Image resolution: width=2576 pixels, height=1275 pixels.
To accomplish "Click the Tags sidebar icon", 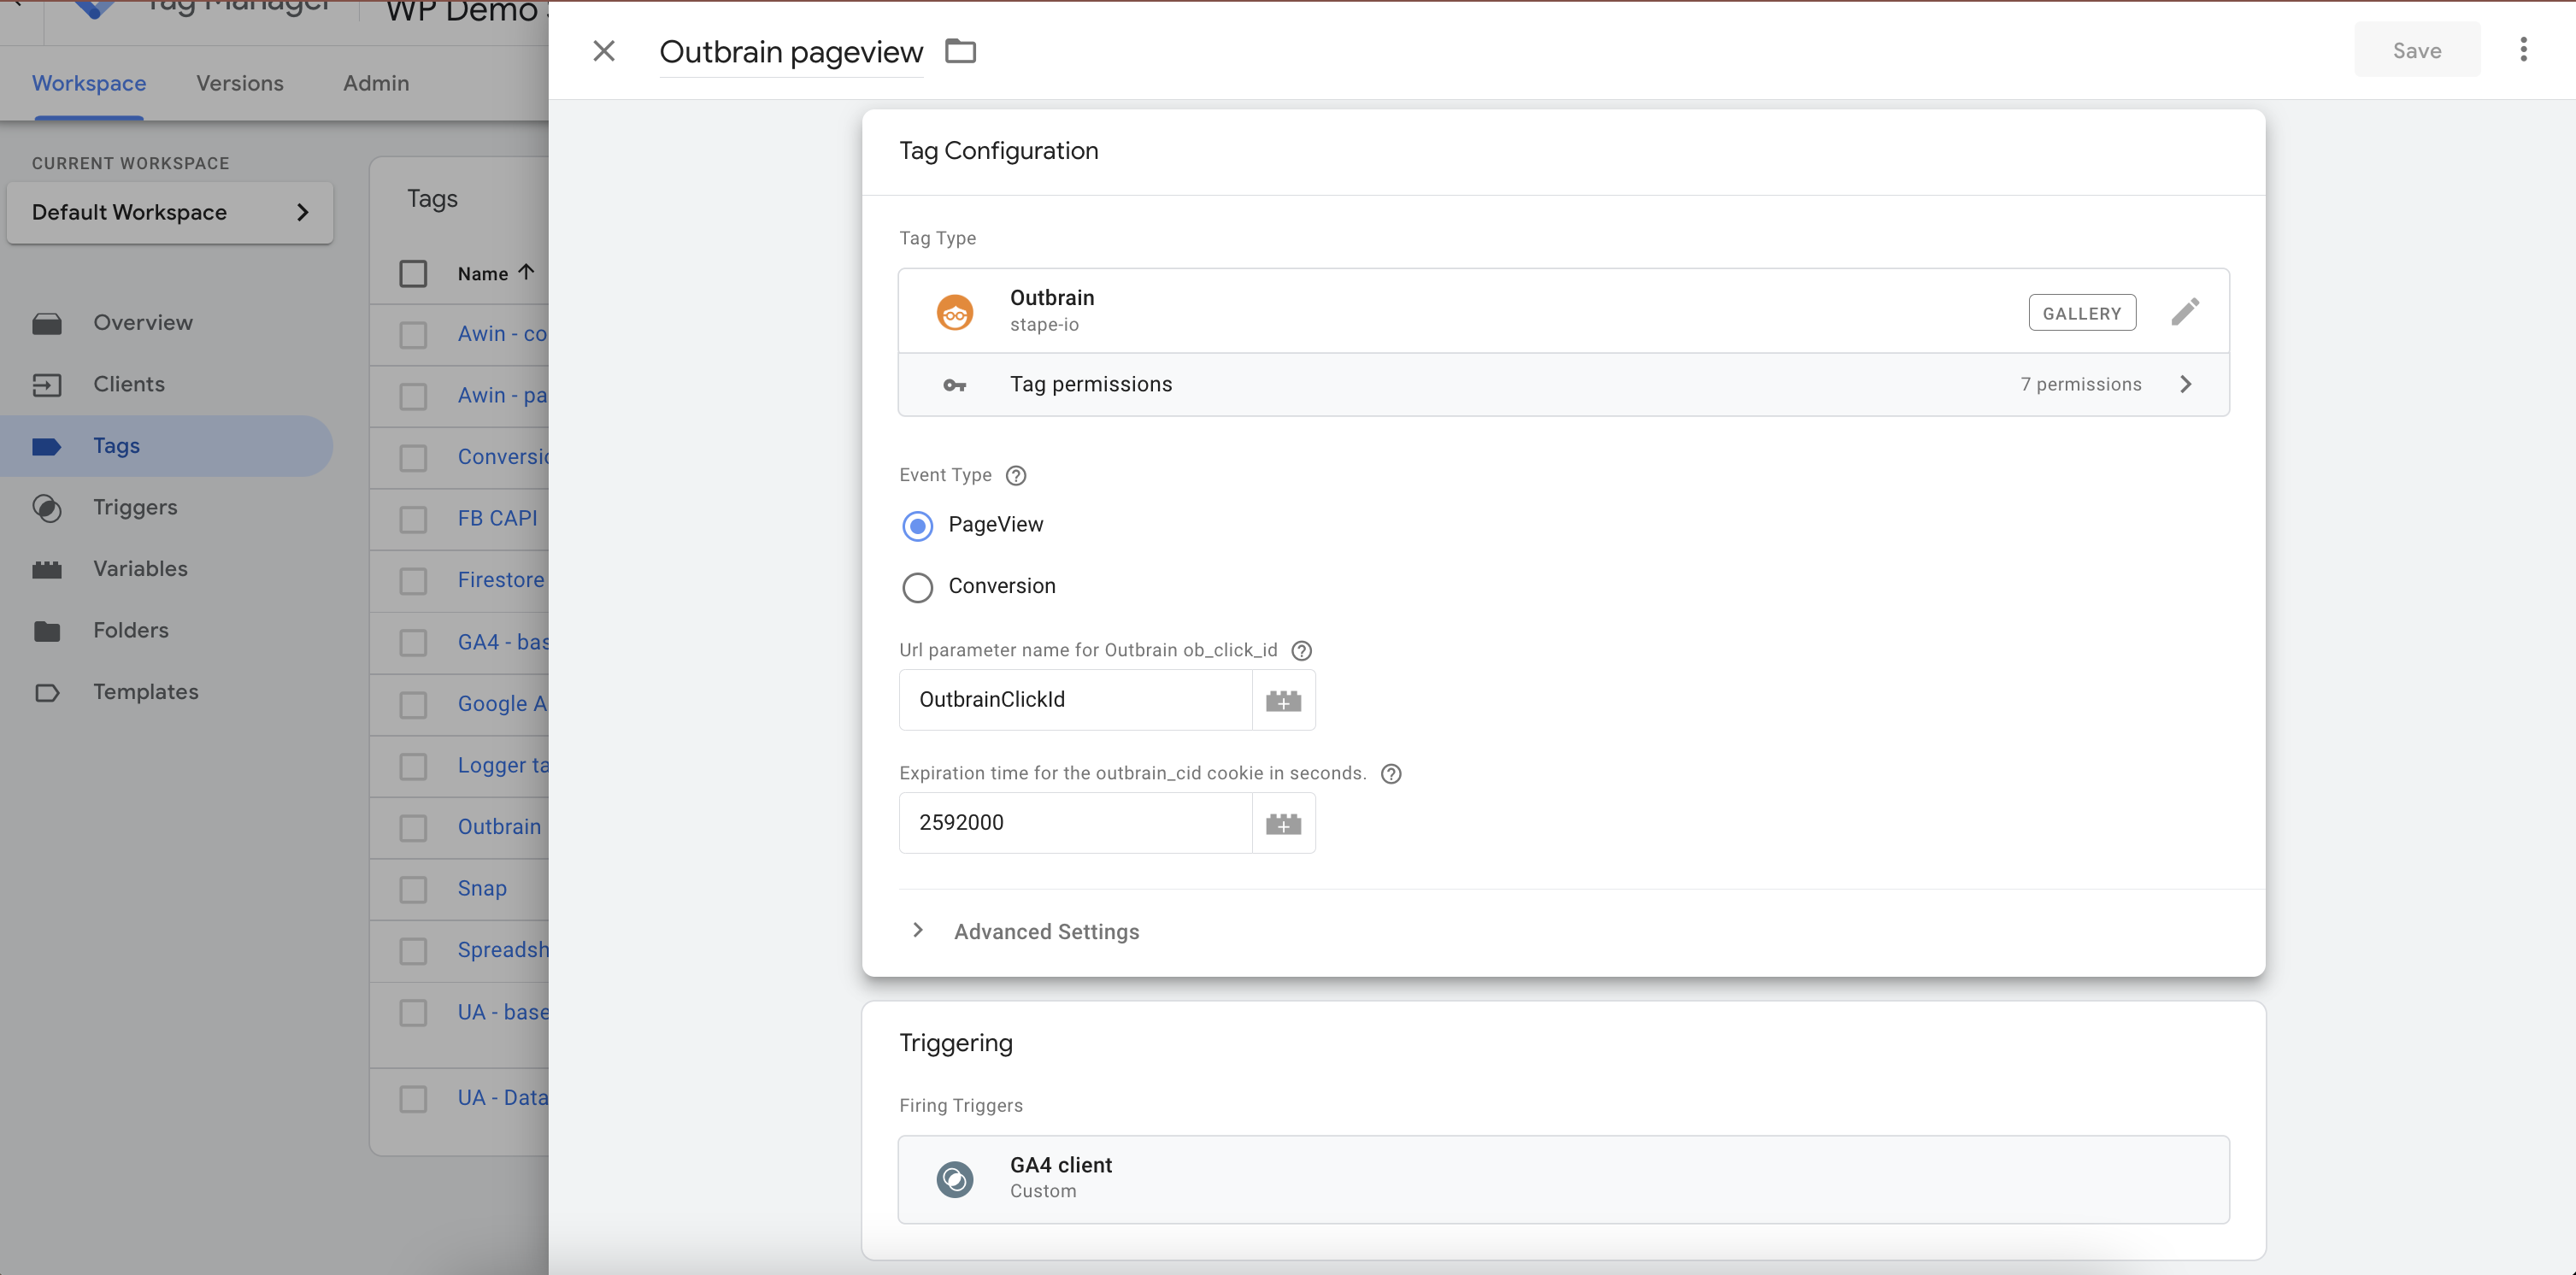I will coord(46,446).
